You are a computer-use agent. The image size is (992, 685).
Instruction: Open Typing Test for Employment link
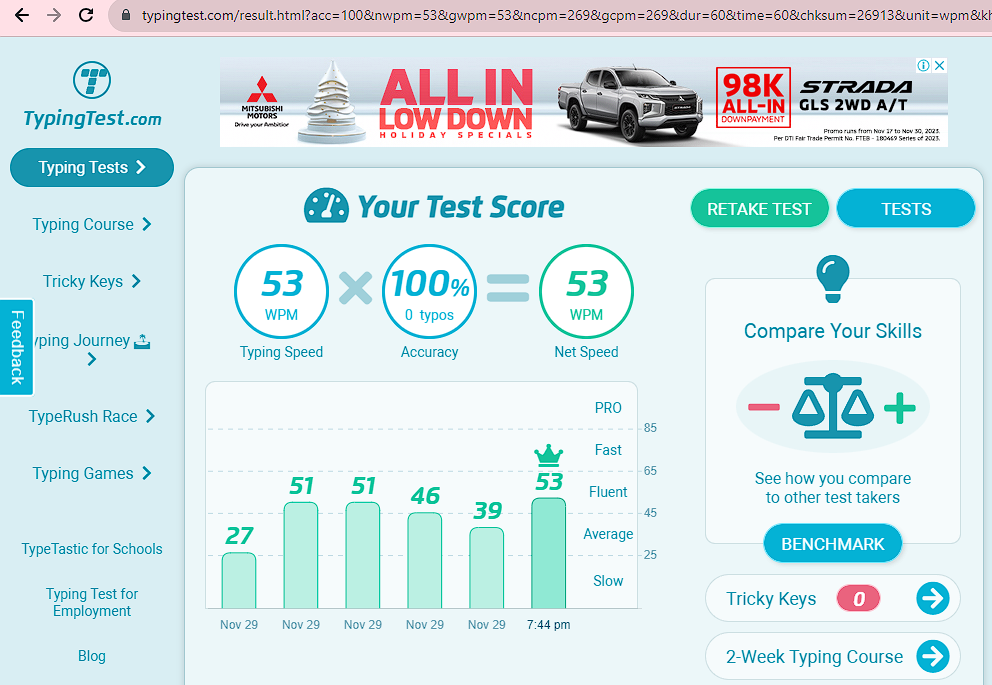(x=92, y=602)
